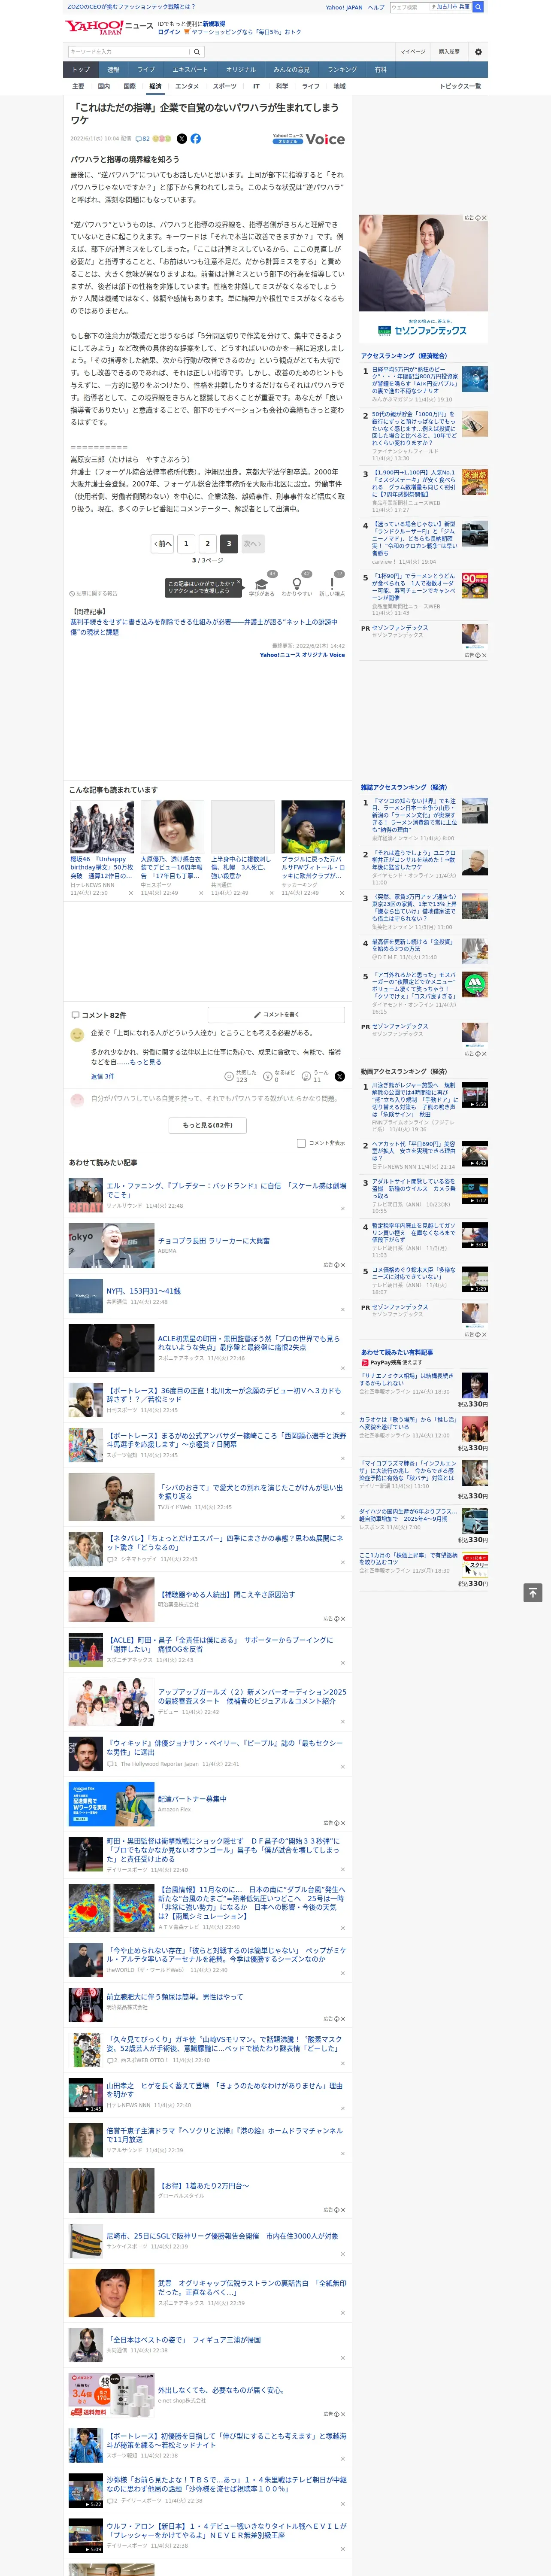Open ranking item 日経平均5万円 article
Viewport: 551px width, 2576px height.
[414, 381]
